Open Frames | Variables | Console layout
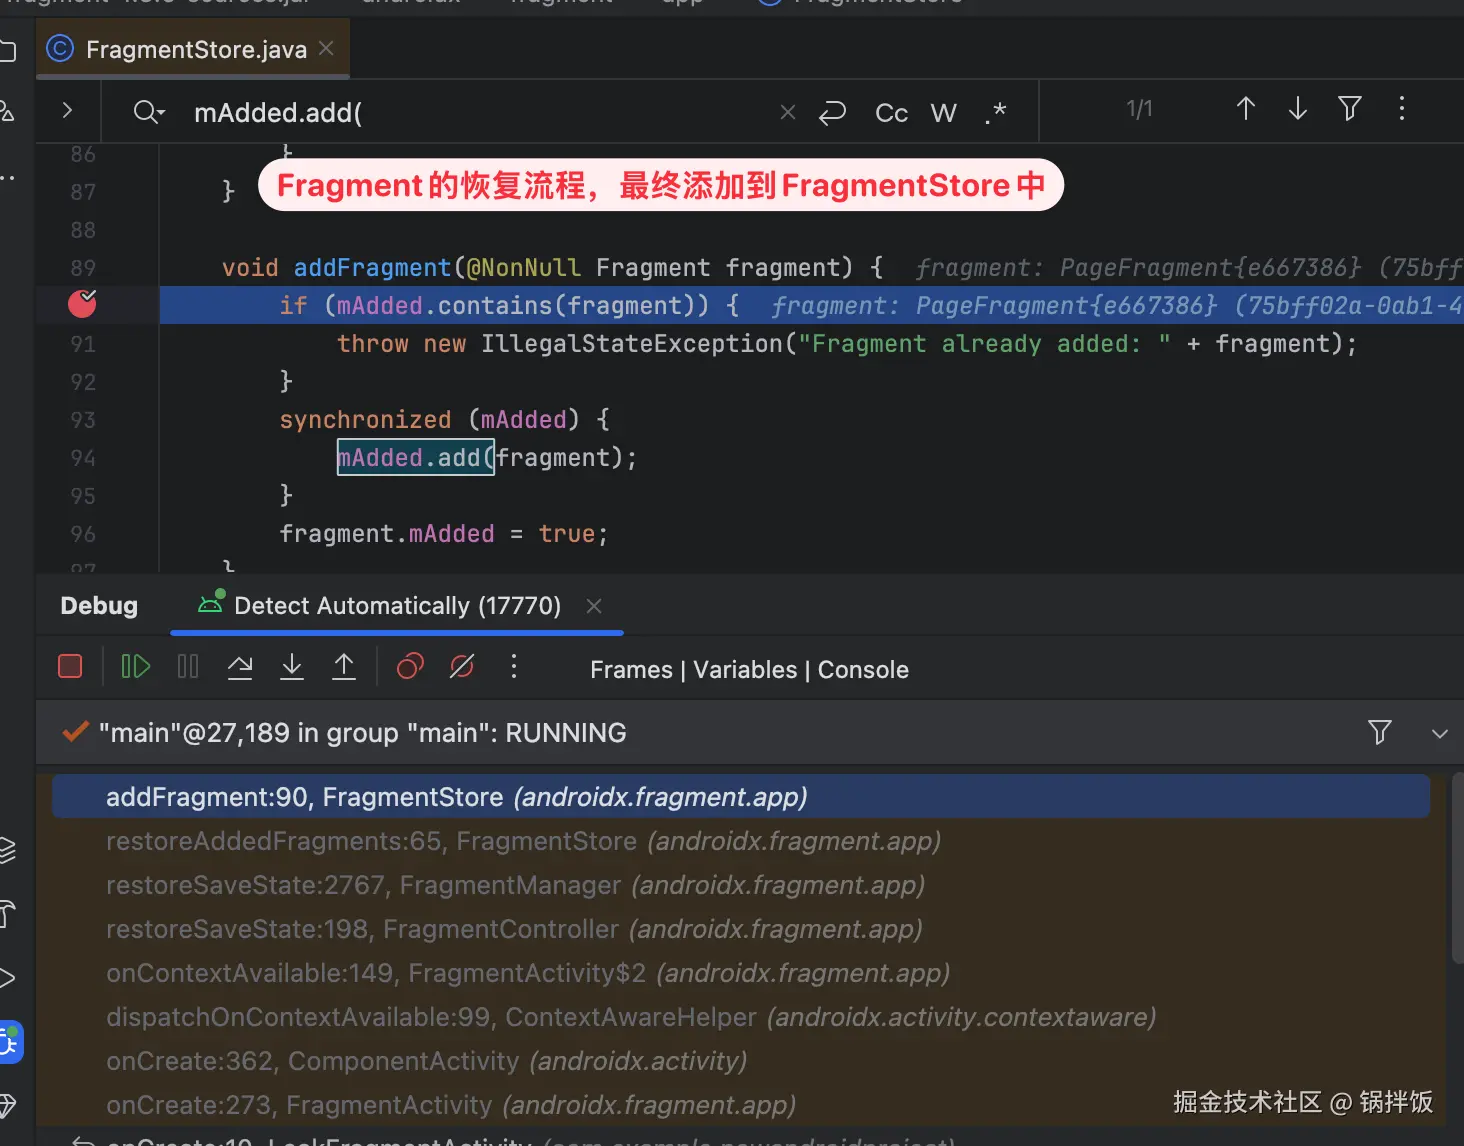 [749, 669]
